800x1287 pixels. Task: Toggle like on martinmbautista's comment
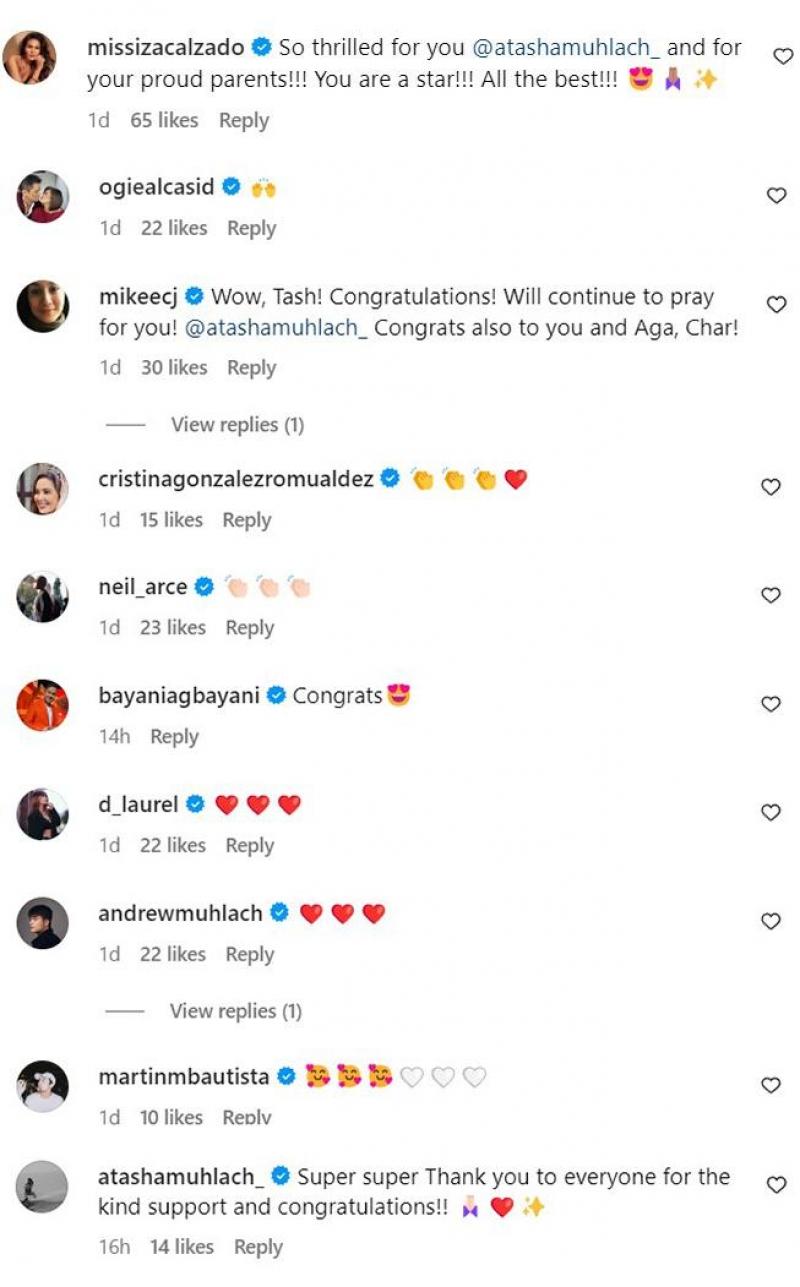tap(771, 1085)
